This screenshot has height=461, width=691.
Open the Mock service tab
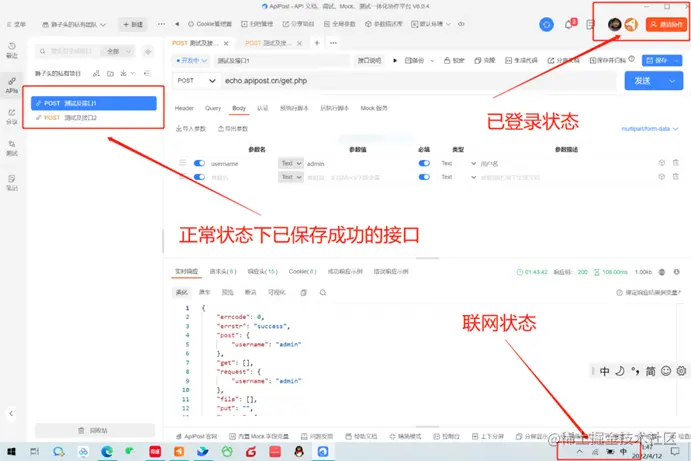click(374, 108)
